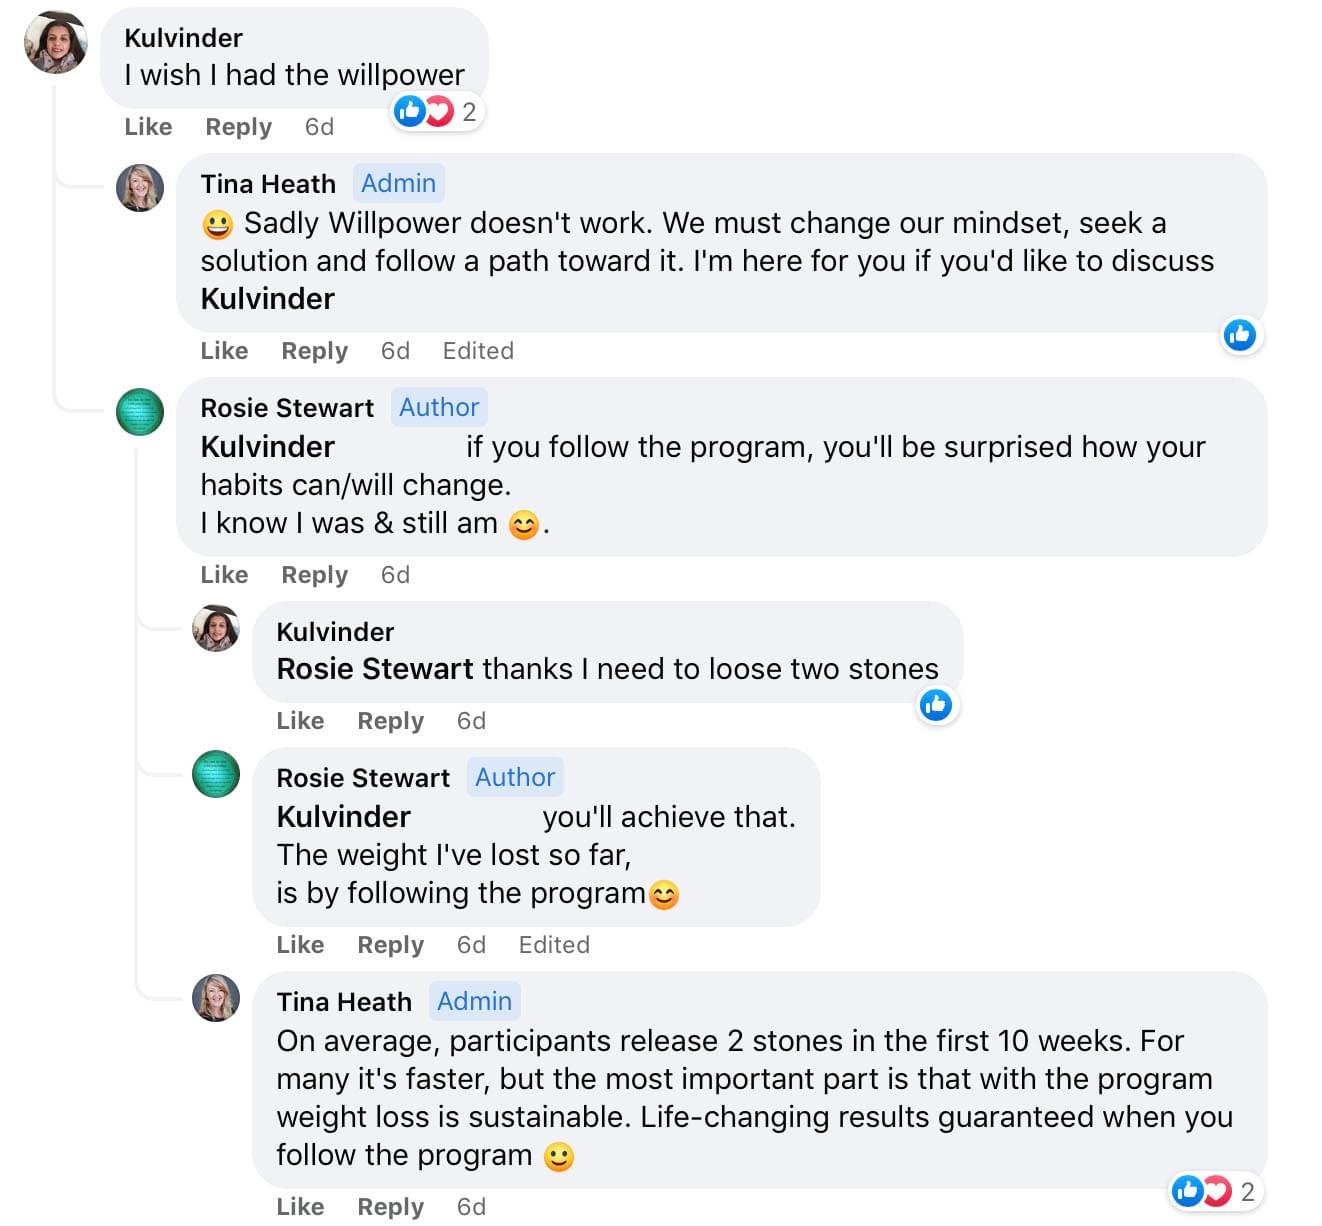Reply to Tina's "On average, participants" comment
This screenshot has width=1322, height=1226.
pos(390,1207)
